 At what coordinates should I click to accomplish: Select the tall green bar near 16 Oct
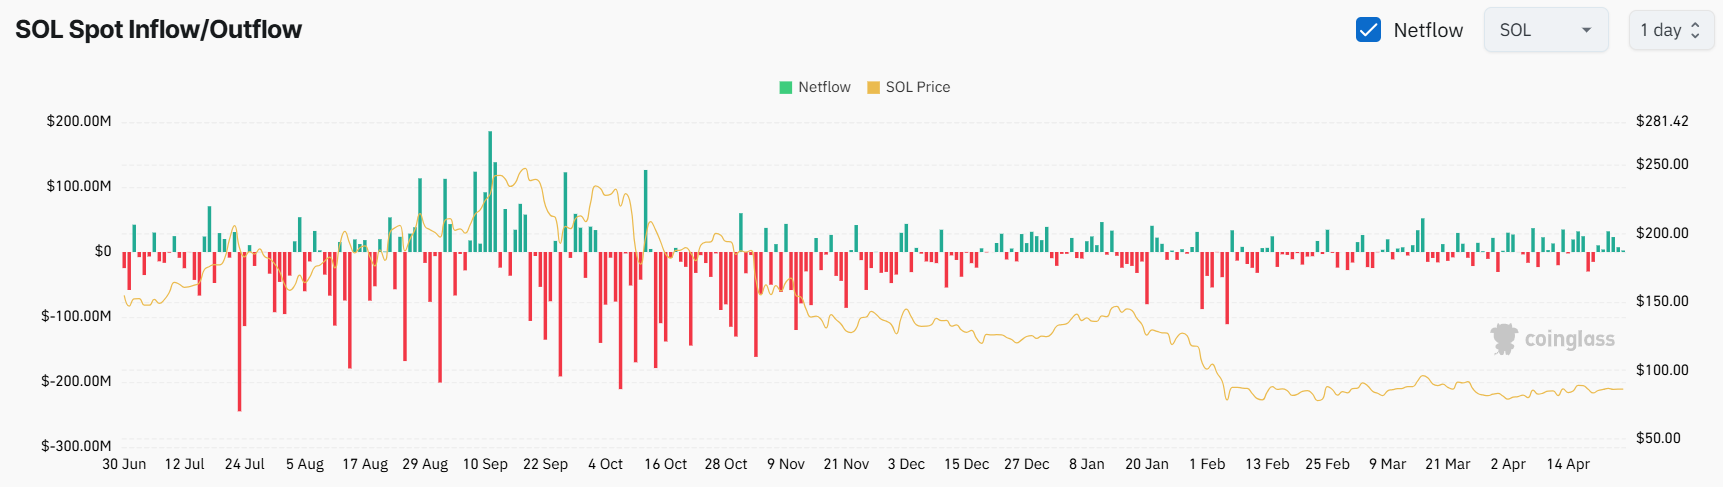pyautogui.click(x=645, y=210)
